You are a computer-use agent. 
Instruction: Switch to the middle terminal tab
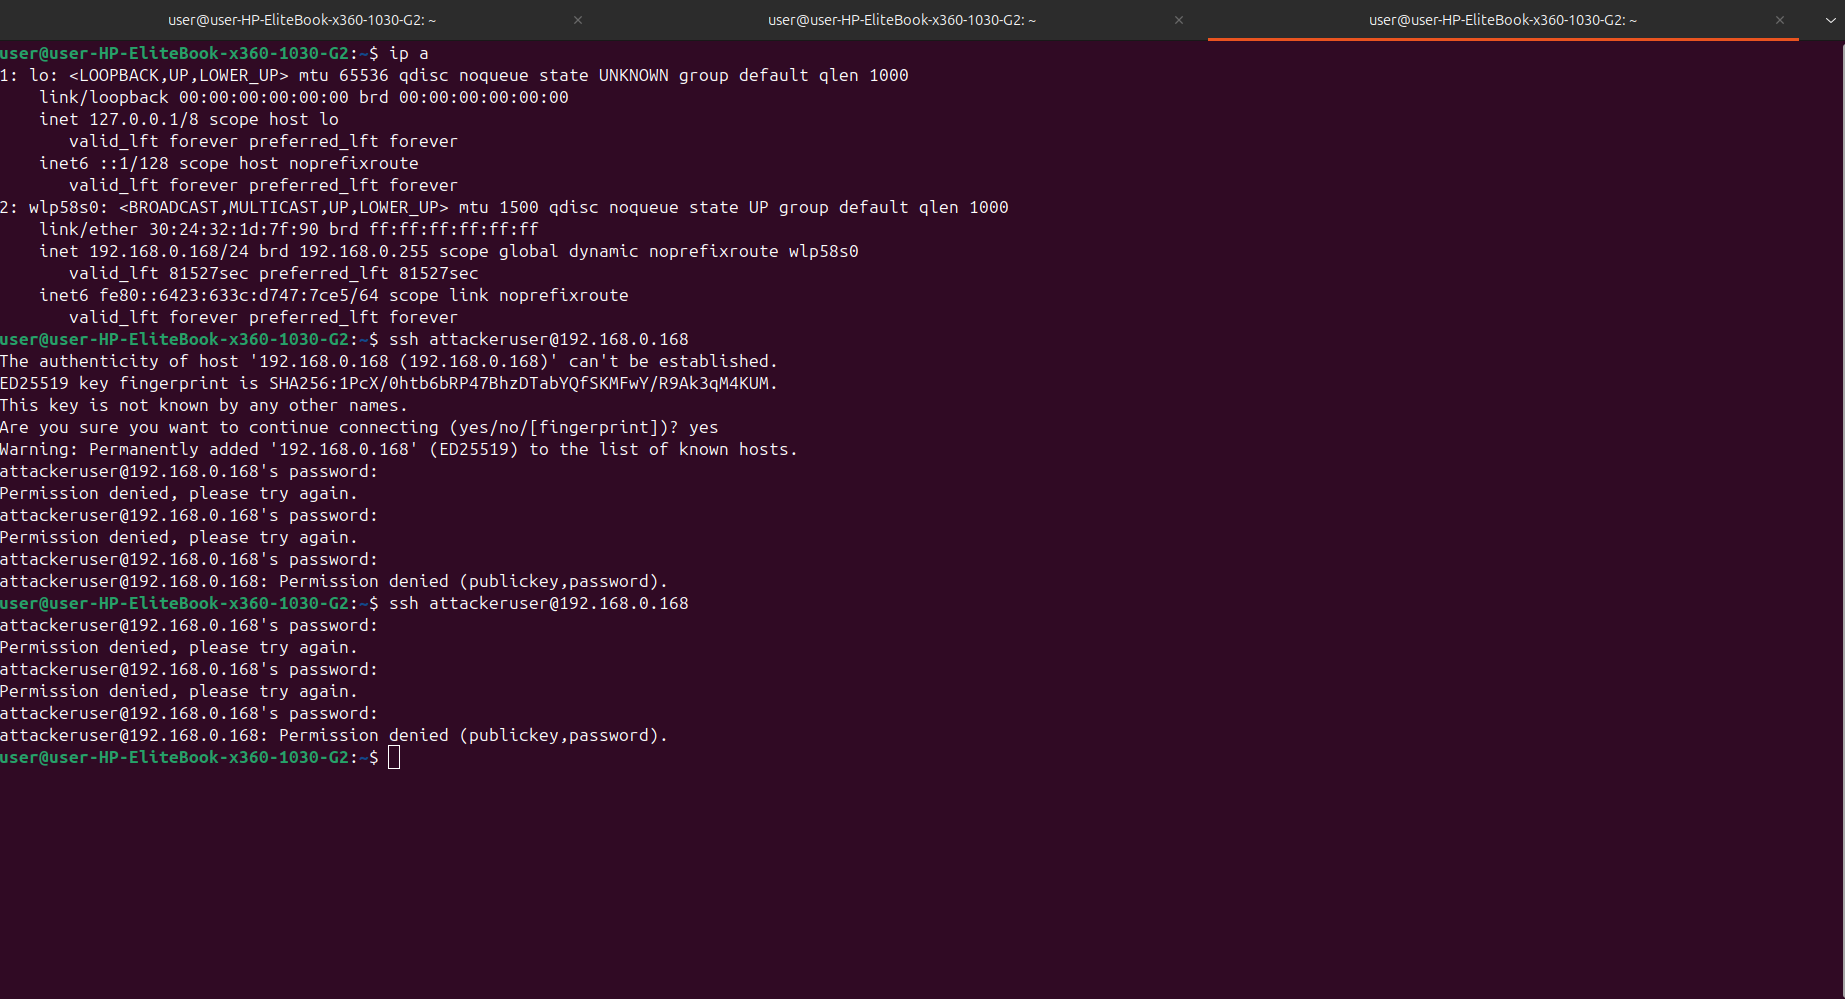(900, 19)
